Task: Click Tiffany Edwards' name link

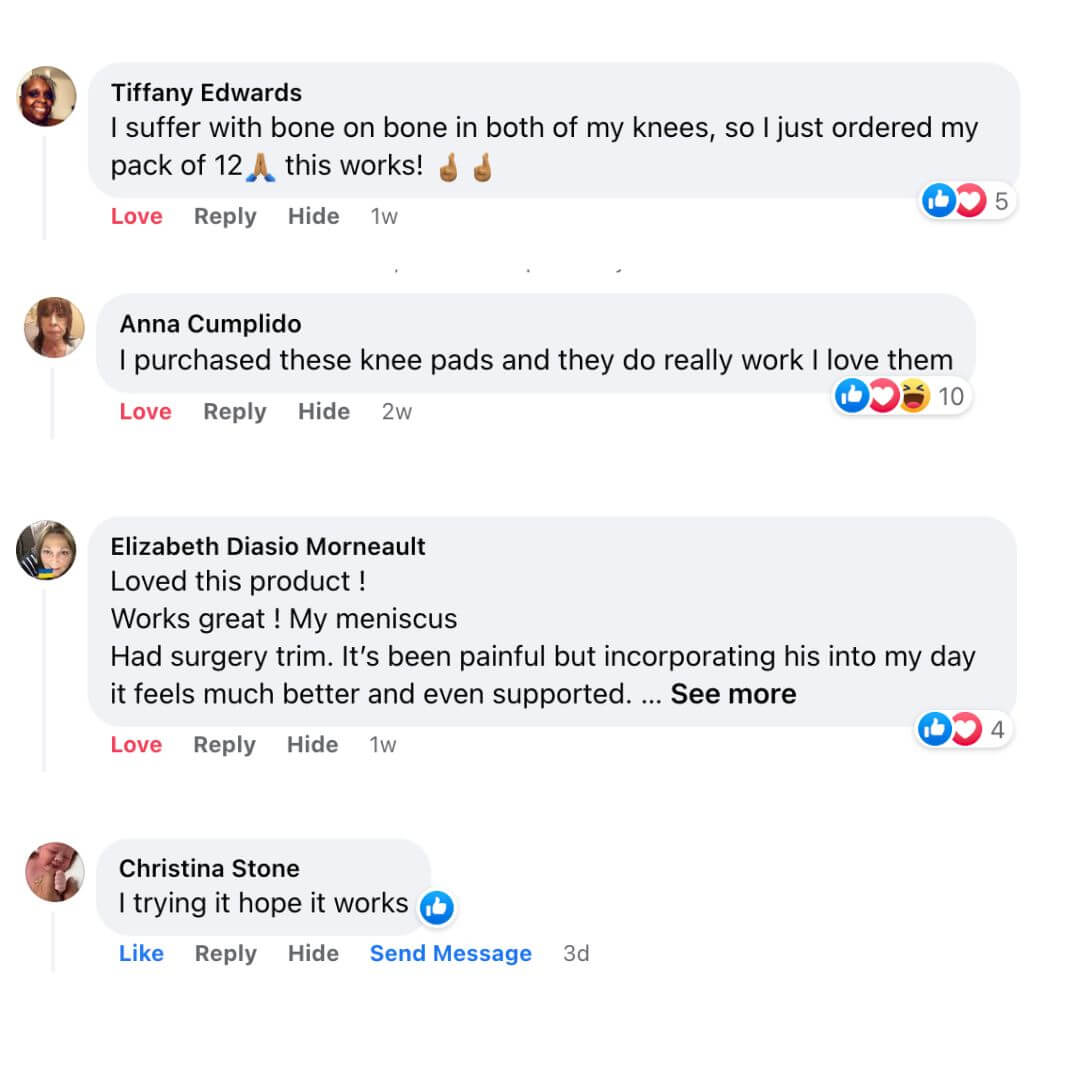Action: [206, 92]
